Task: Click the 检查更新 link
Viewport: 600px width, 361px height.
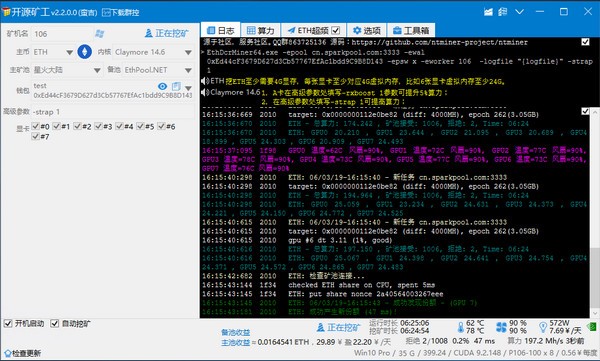Action: 22,353
